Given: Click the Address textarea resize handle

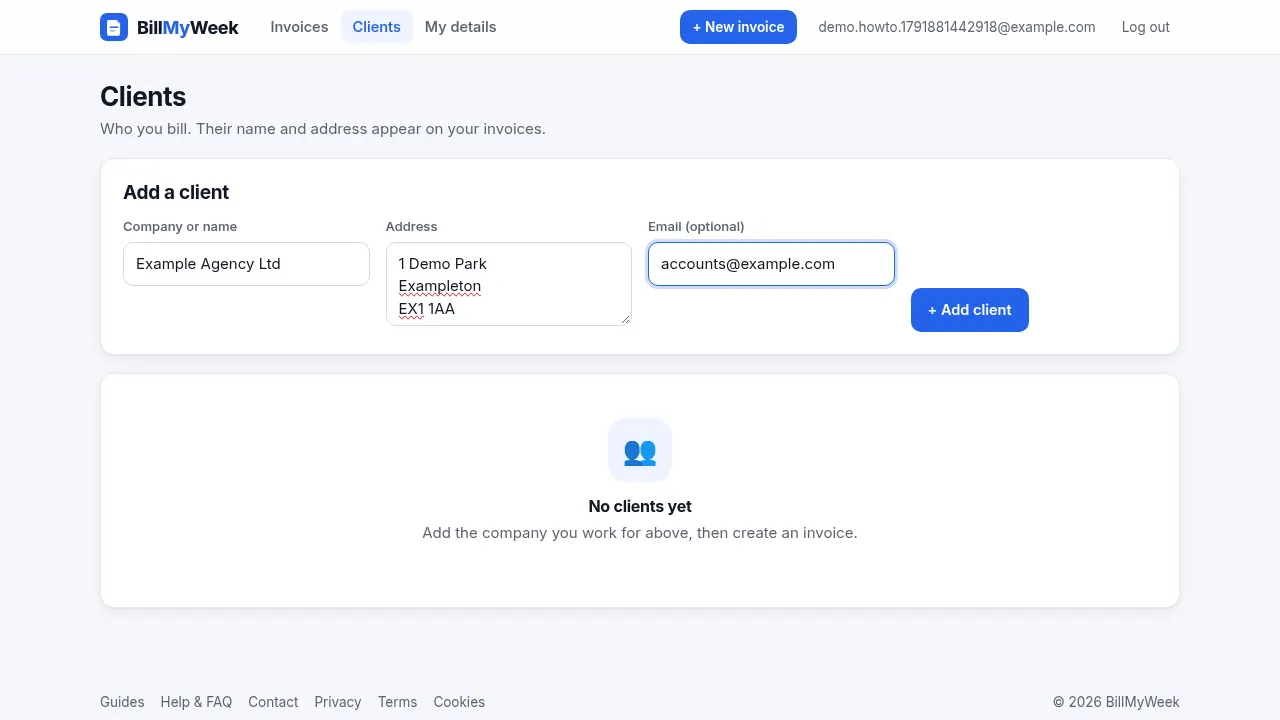Looking at the screenshot, I should pyautogui.click(x=625, y=319).
